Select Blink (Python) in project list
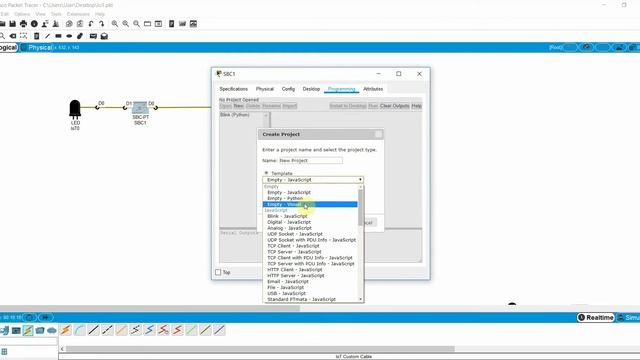This screenshot has height=360, width=640. (x=235, y=115)
